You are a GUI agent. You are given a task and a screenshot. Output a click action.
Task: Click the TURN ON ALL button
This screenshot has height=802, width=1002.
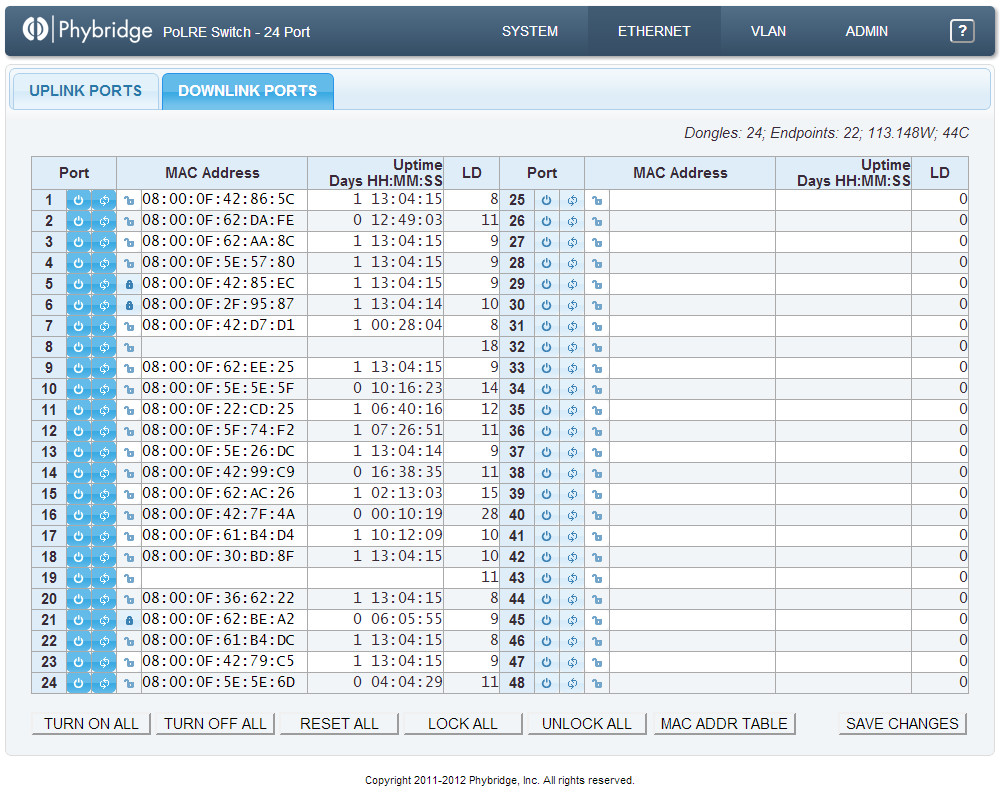tap(91, 723)
